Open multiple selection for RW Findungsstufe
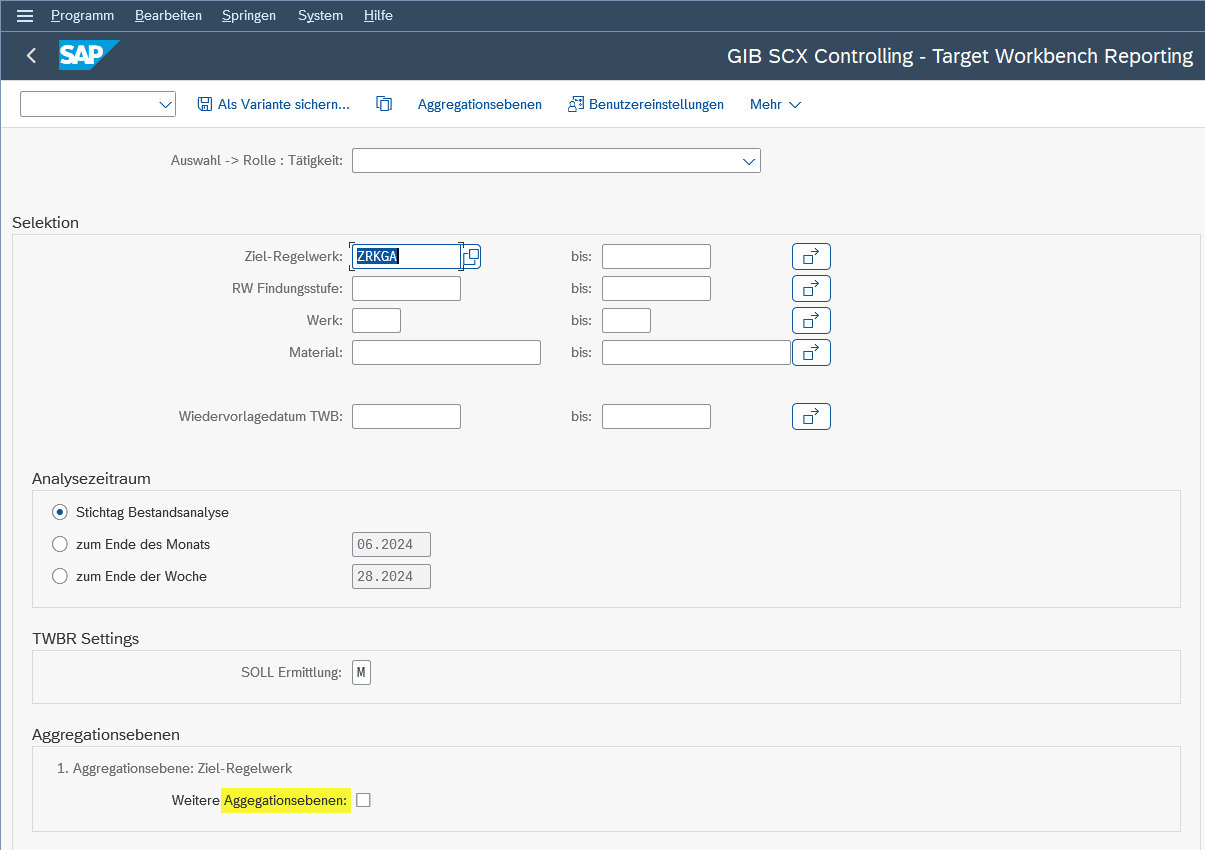1205x850 pixels. click(x=811, y=289)
